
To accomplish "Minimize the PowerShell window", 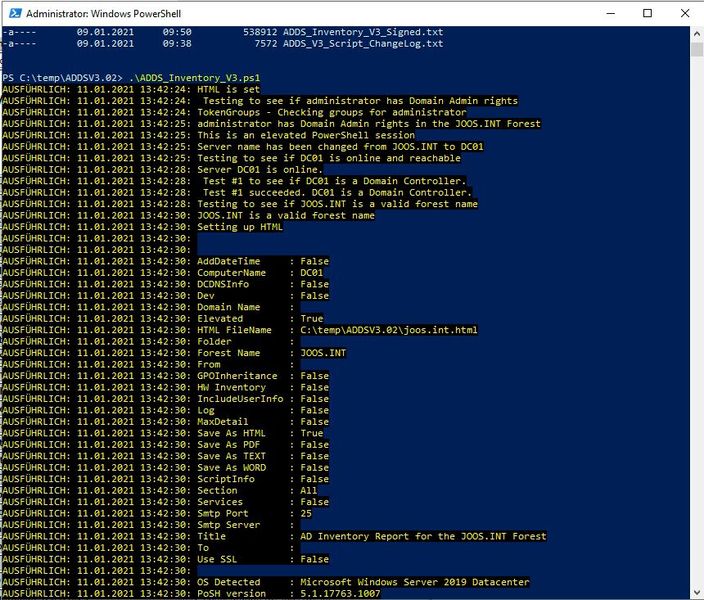I will (610, 13).
